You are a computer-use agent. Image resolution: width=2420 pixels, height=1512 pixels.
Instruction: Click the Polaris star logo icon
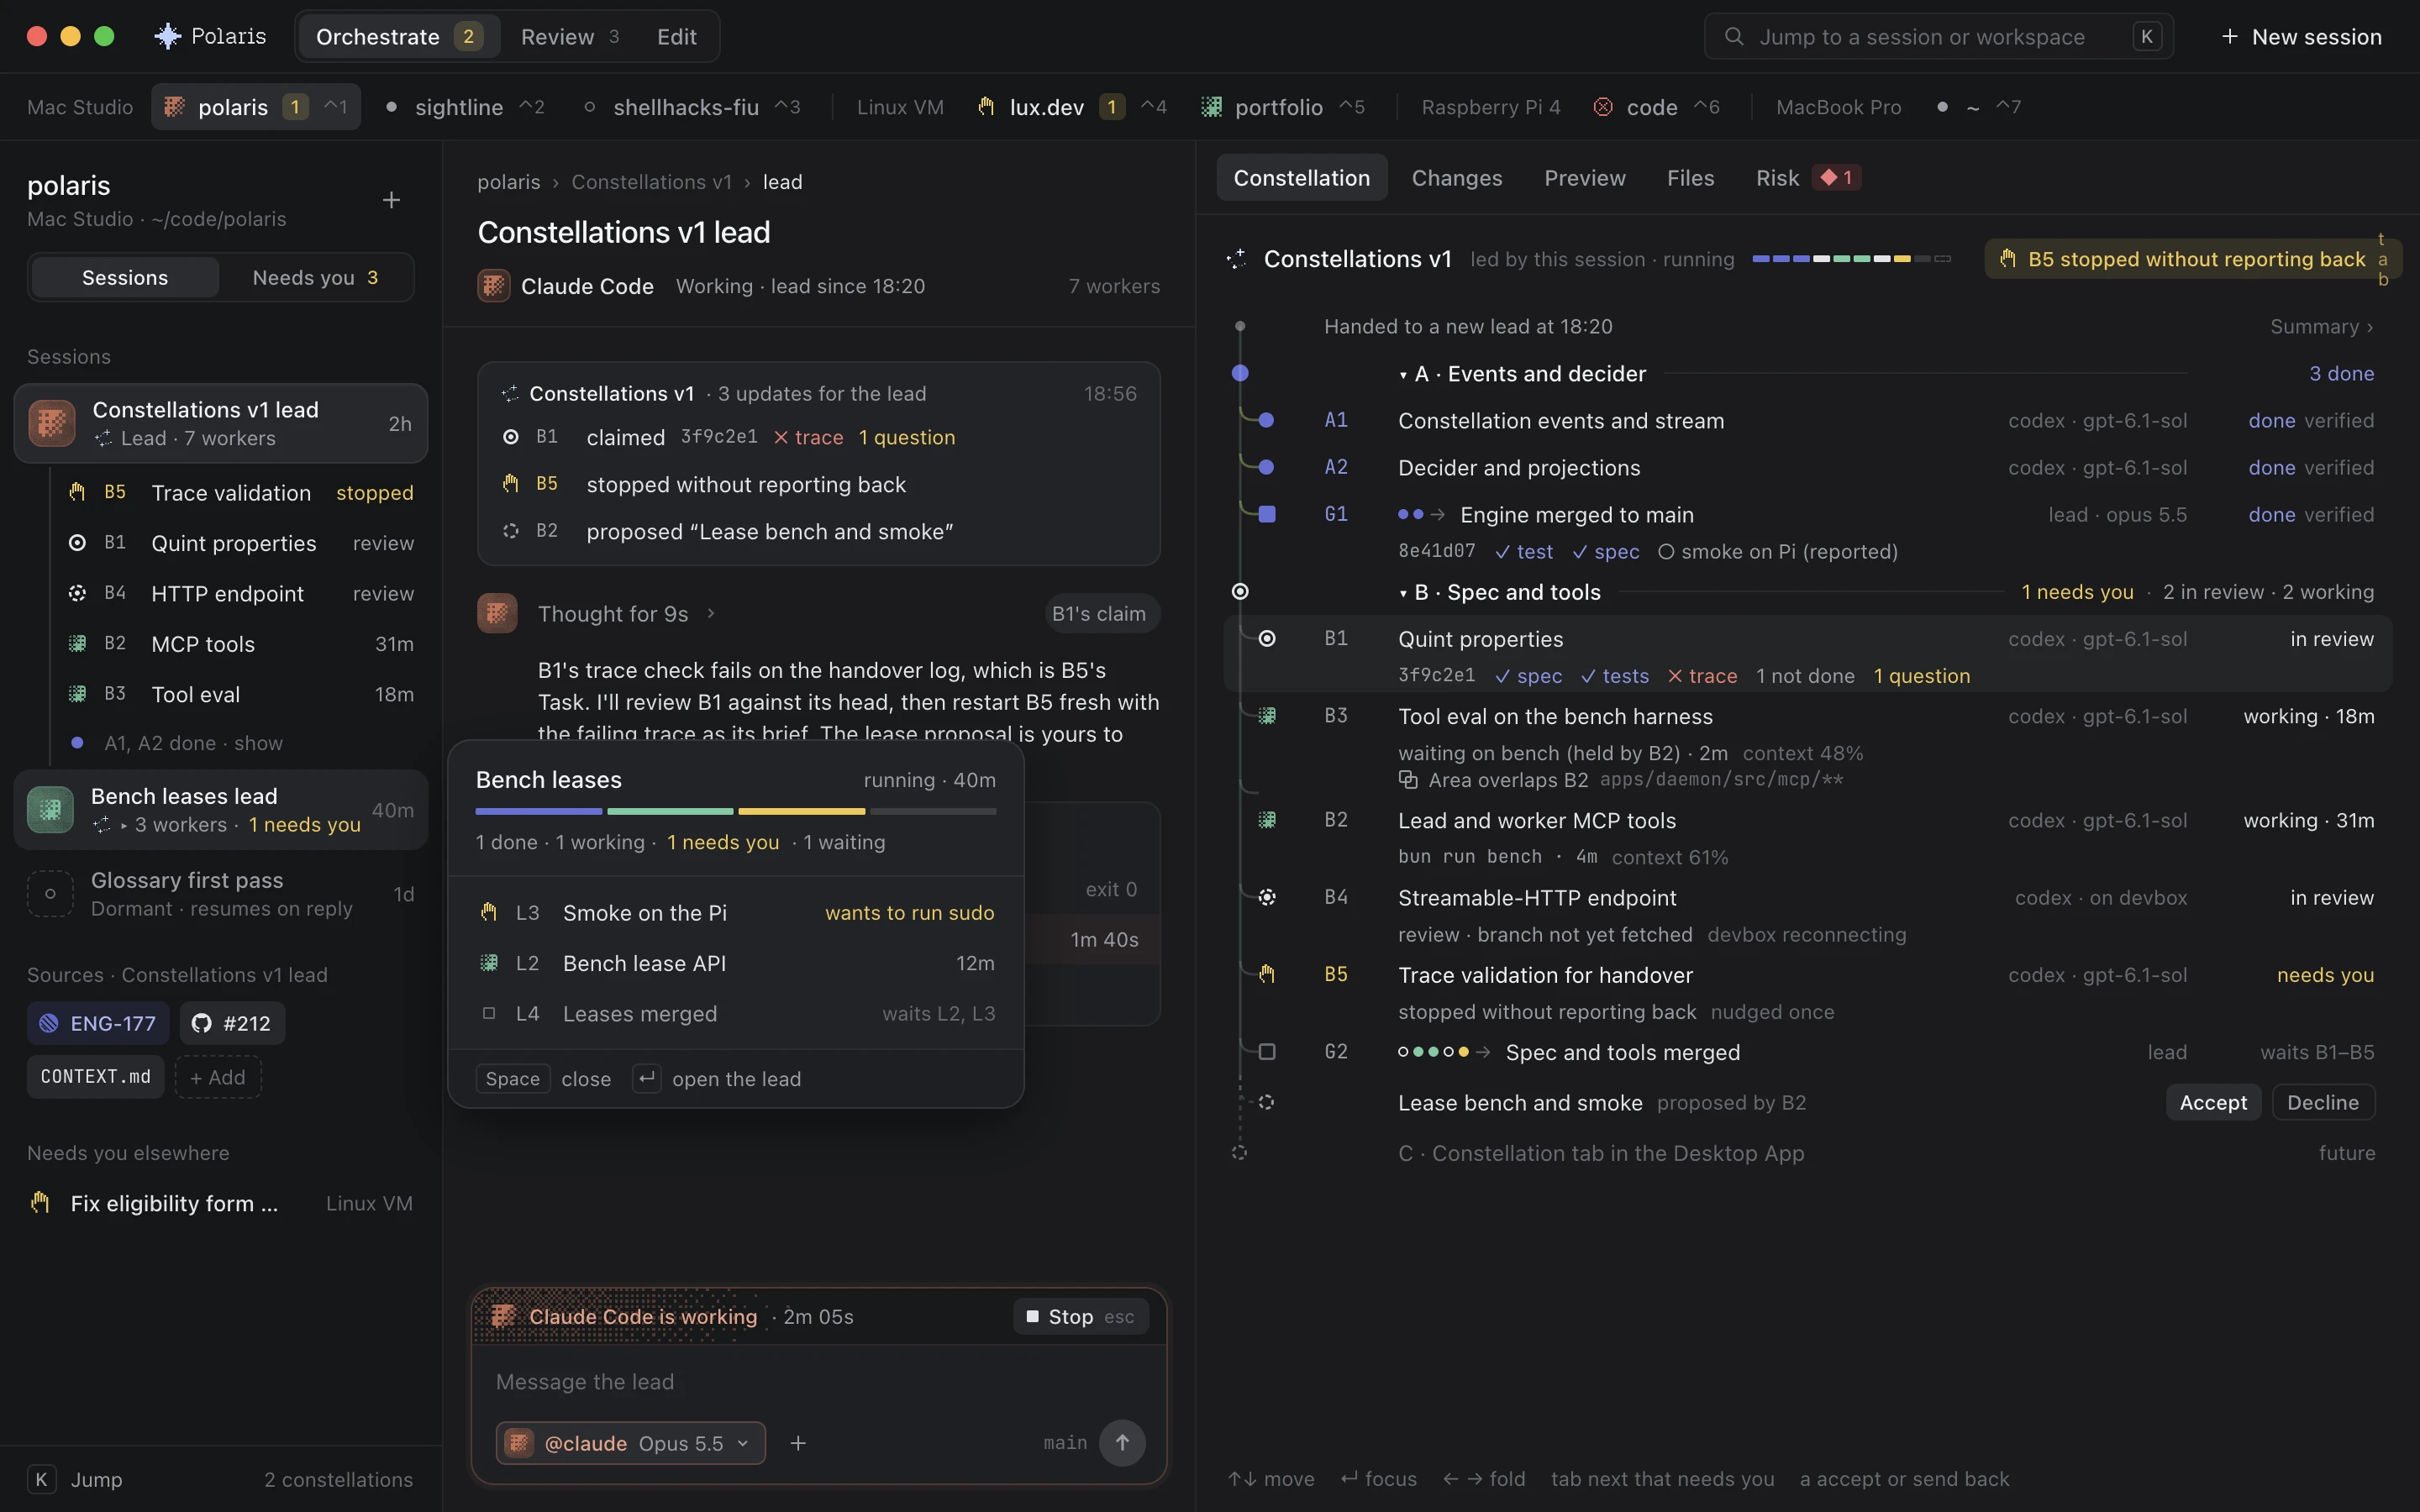coord(167,37)
